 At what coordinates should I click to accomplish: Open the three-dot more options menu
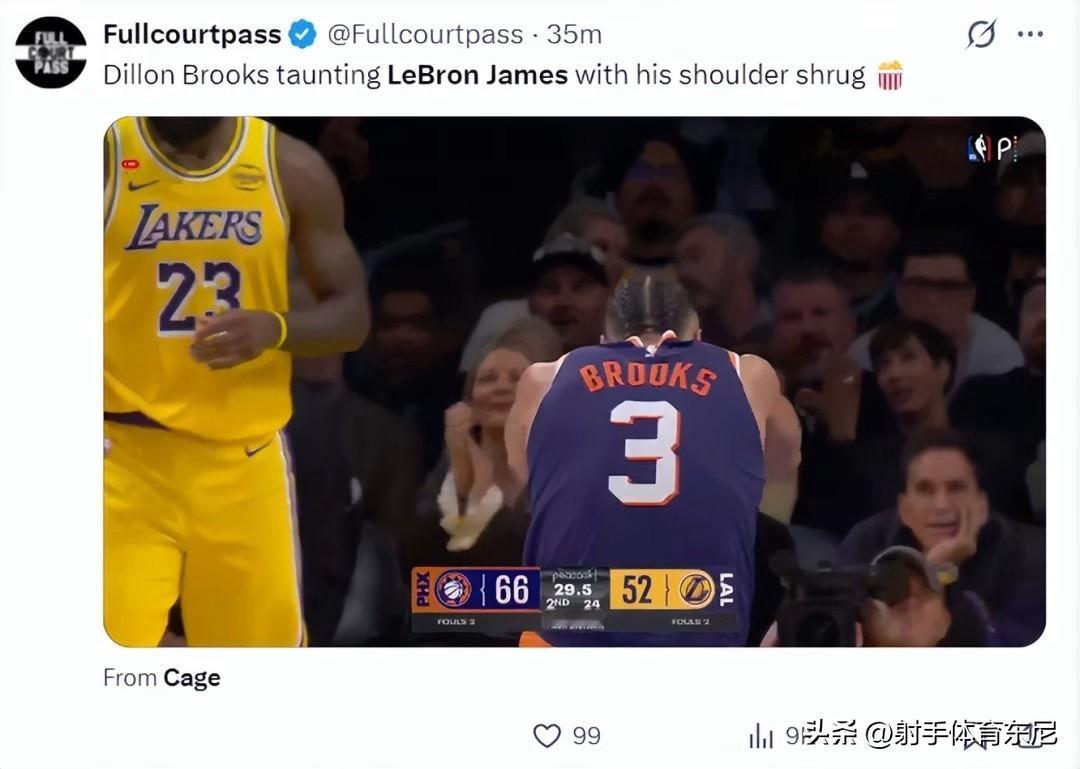1030,34
